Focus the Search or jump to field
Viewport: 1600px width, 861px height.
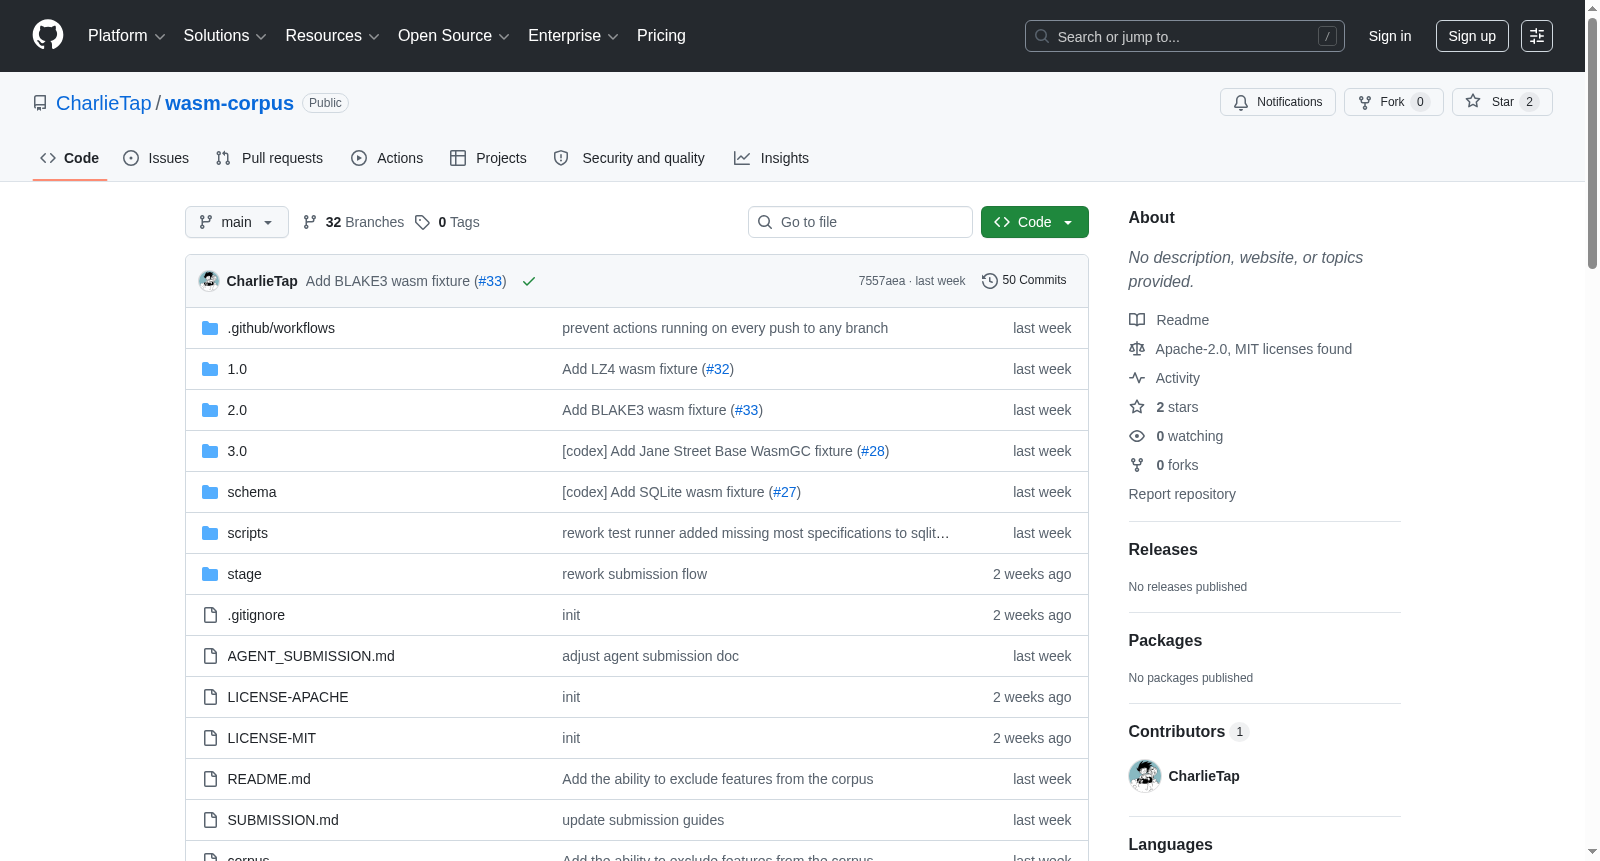1185,36
